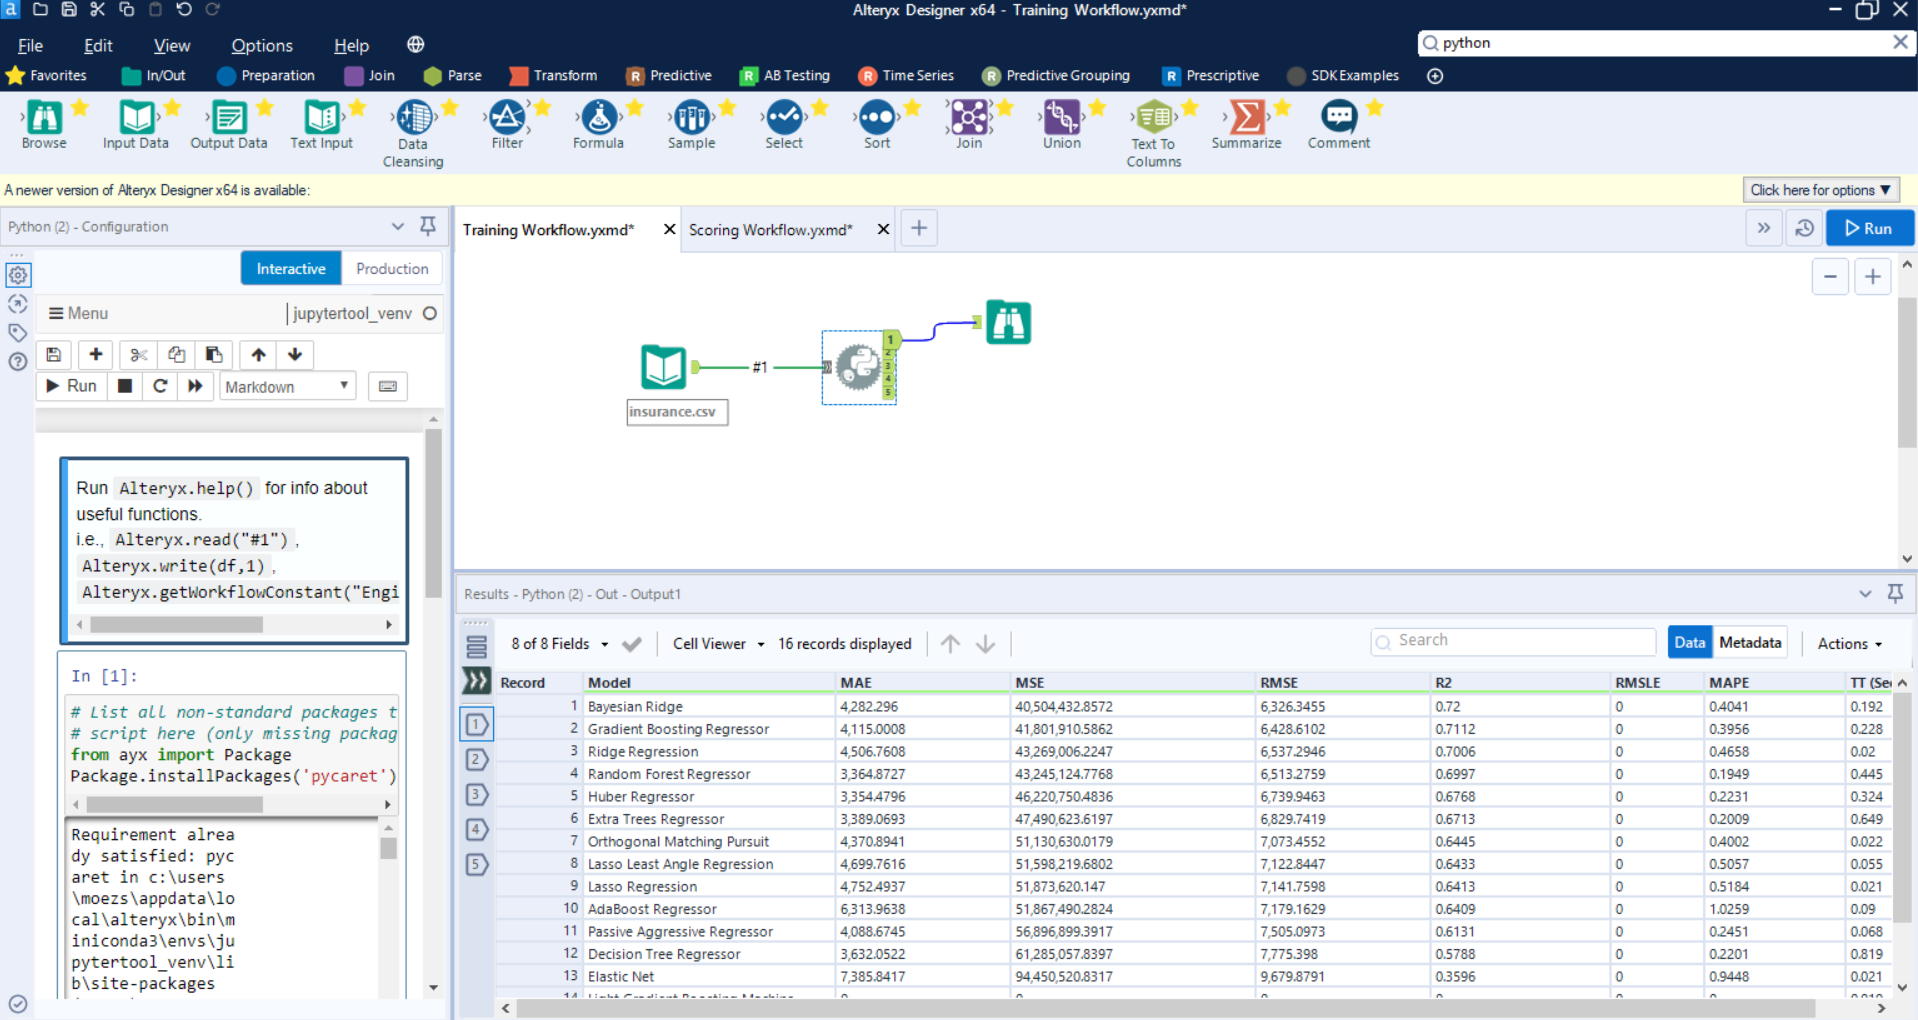
Task: Restart the Jupyter kernel
Action: tap(160, 386)
